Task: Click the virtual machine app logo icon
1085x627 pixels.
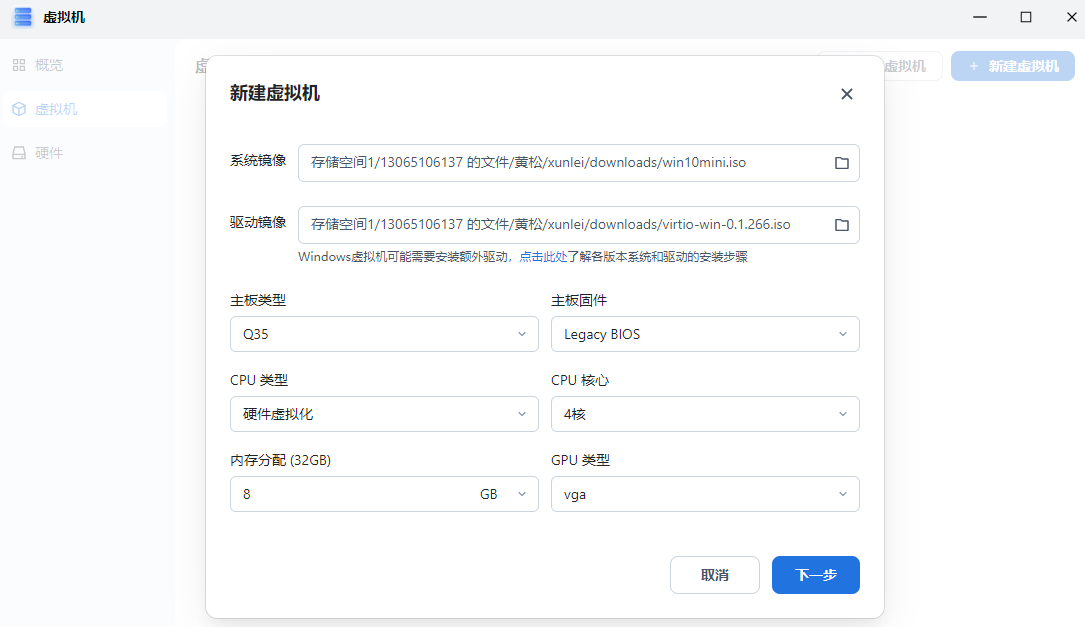Action: pyautogui.click(x=23, y=17)
